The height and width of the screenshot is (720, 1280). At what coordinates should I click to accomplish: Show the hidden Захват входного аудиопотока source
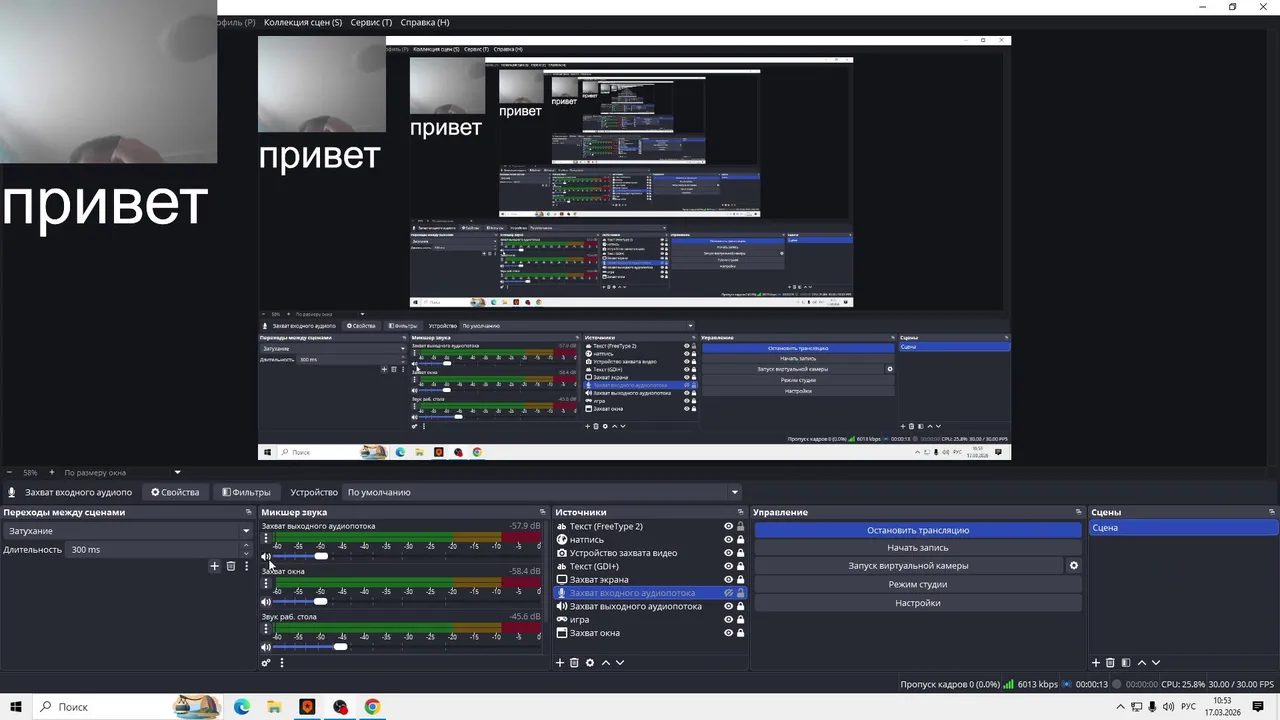(728, 593)
